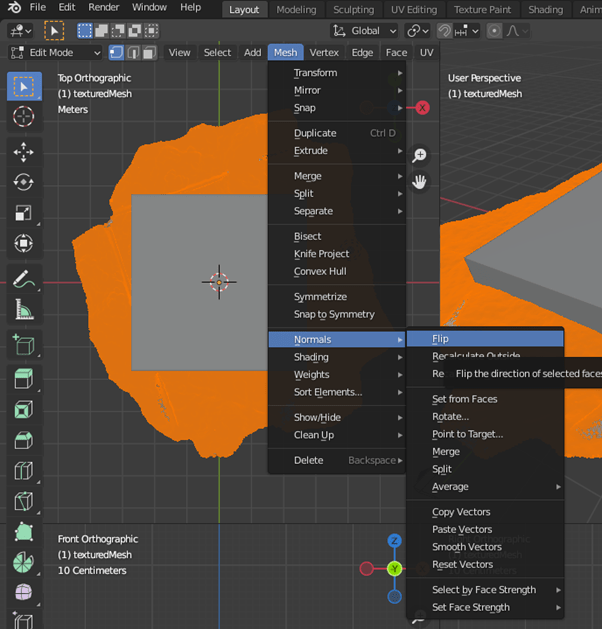Select the Scale tool

23,213
